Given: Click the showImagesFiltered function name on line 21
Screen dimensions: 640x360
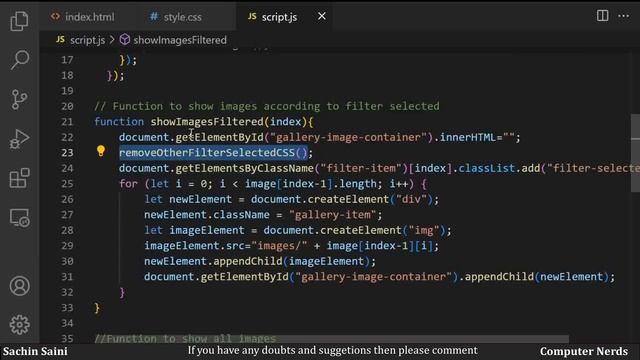Looking at the screenshot, I should [x=207, y=122].
